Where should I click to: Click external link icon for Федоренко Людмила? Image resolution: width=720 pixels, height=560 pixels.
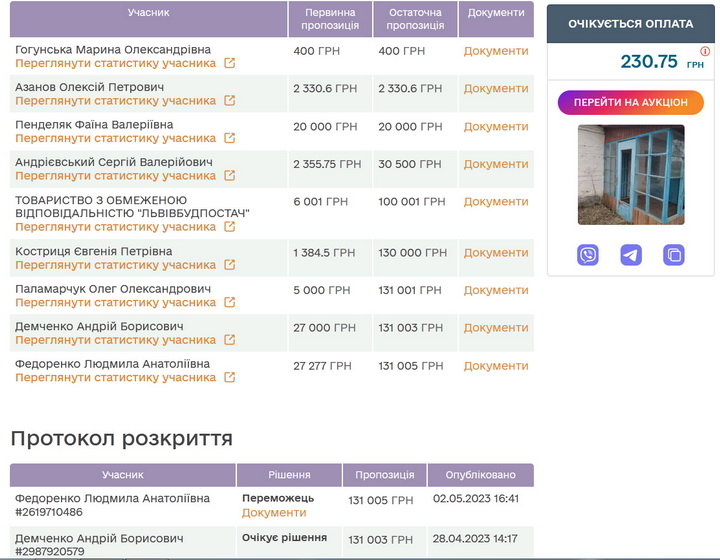(x=230, y=378)
